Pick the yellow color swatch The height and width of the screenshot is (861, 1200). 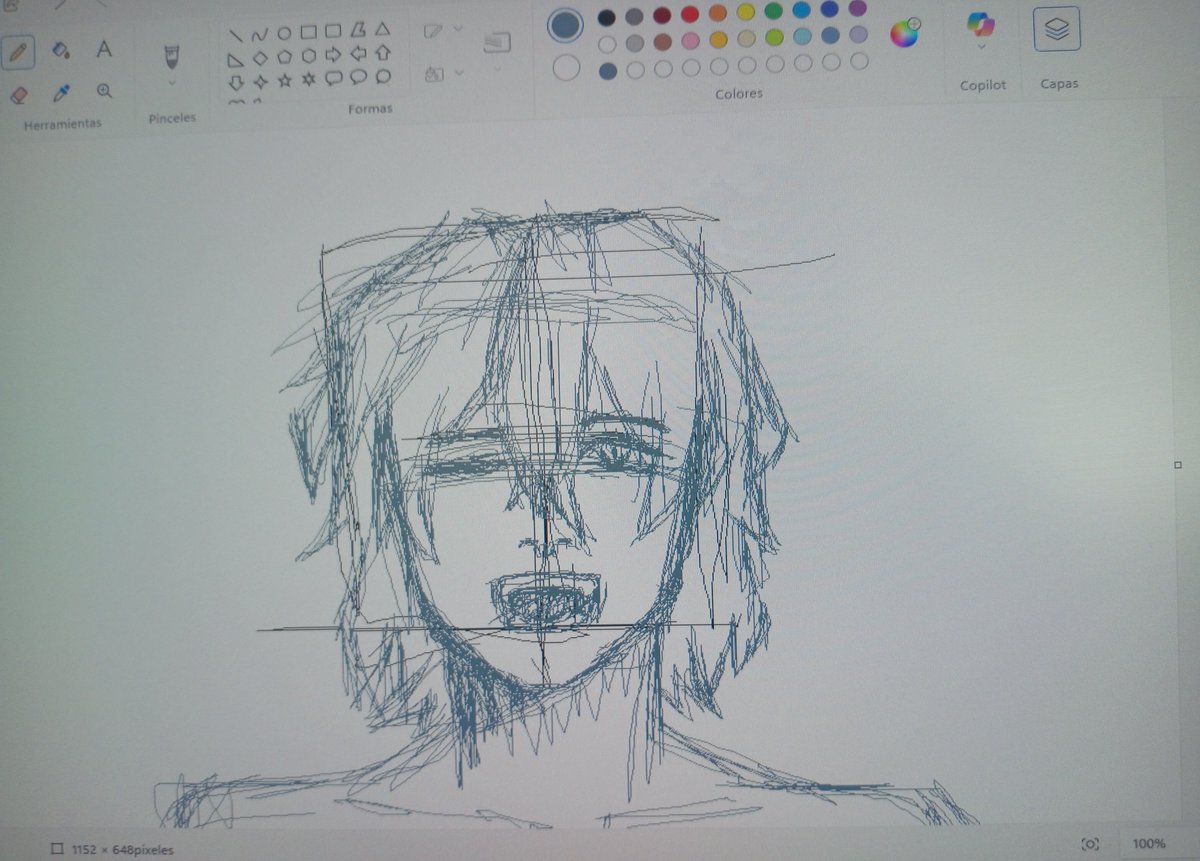coord(746,12)
